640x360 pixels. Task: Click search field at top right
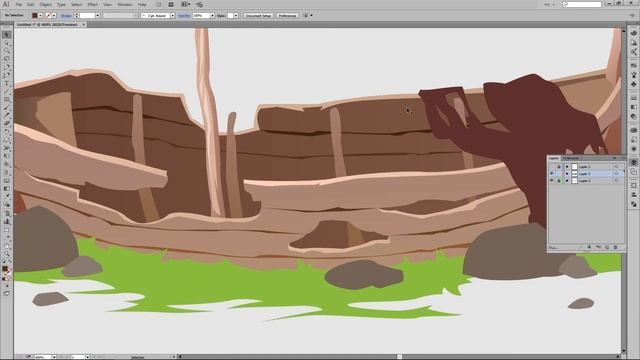click(582, 4)
